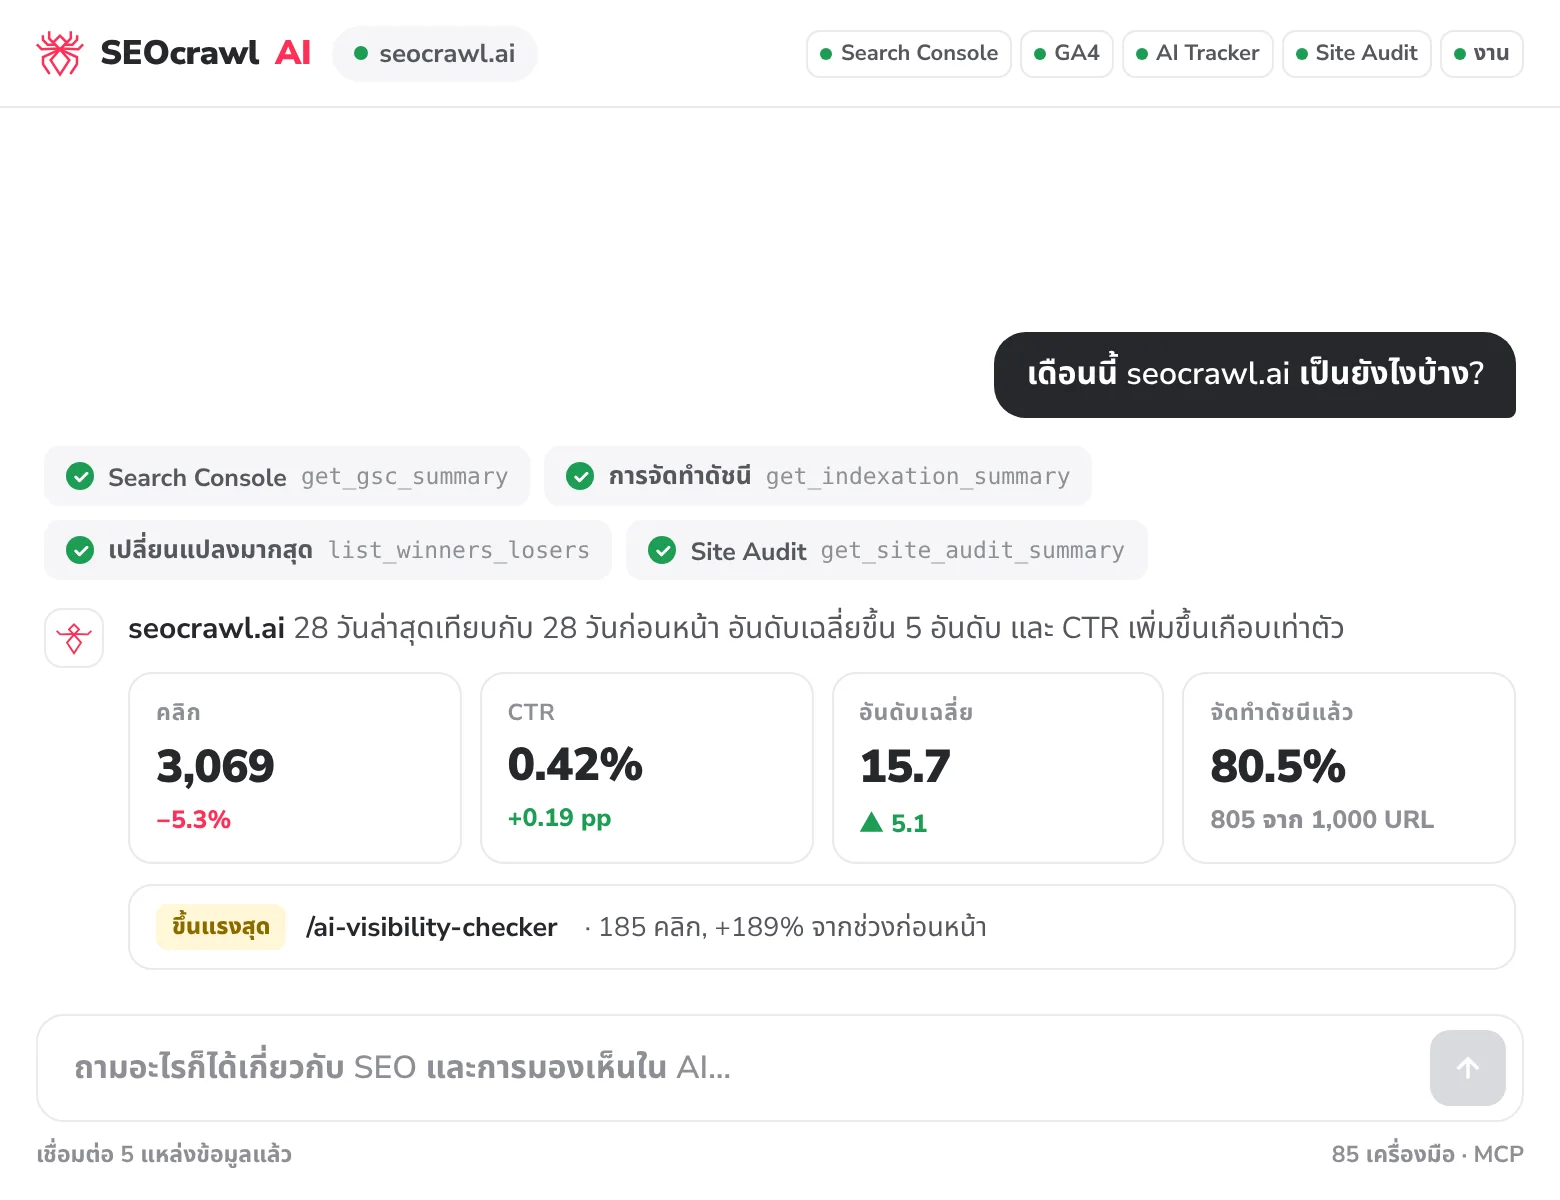The height and width of the screenshot is (1200, 1560).
Task: Click the green check on get_gsc_summary chip
Action: (80, 476)
